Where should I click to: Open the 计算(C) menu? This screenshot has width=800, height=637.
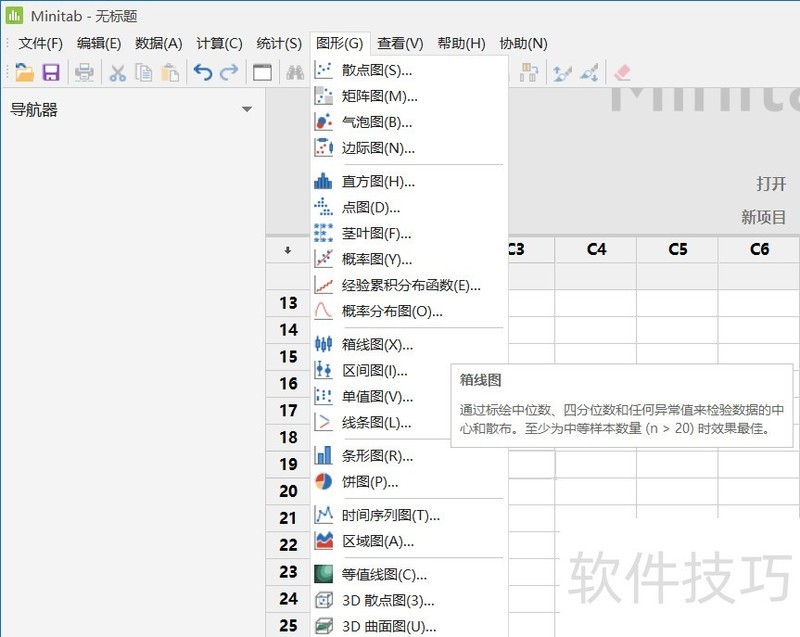(x=219, y=43)
